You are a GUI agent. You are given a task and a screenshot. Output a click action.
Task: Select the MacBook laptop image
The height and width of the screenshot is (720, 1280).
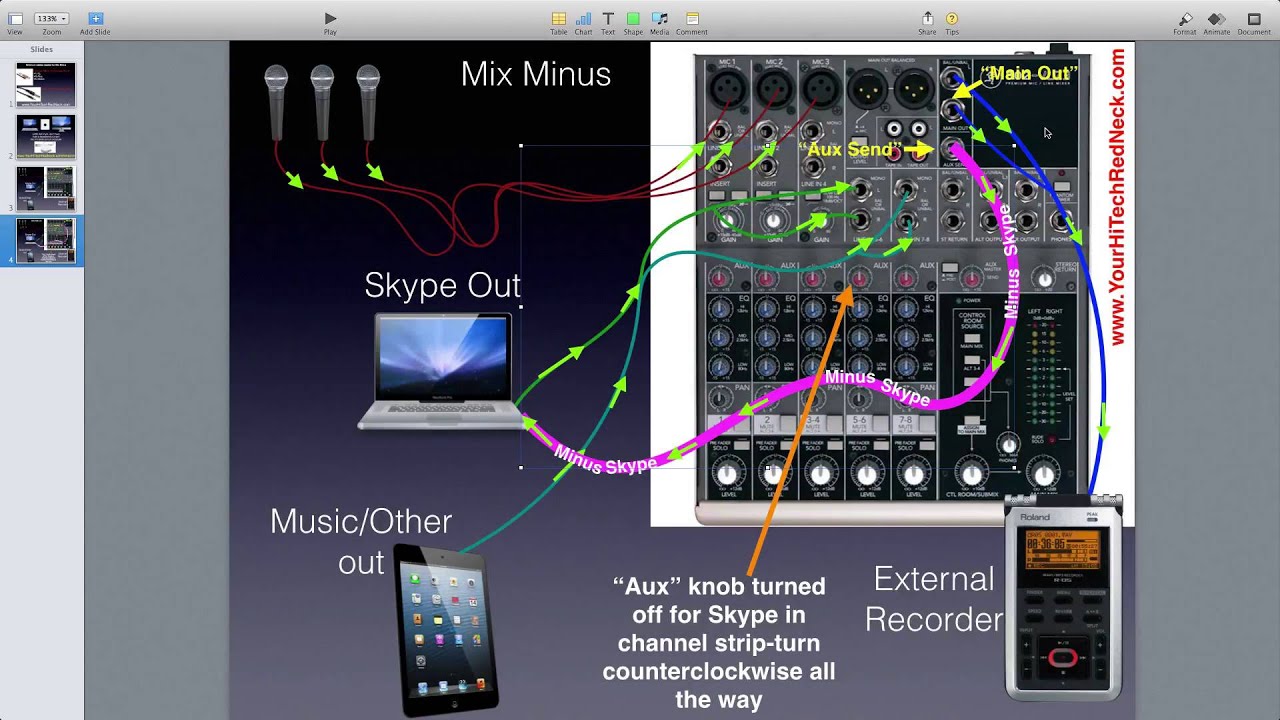point(440,371)
